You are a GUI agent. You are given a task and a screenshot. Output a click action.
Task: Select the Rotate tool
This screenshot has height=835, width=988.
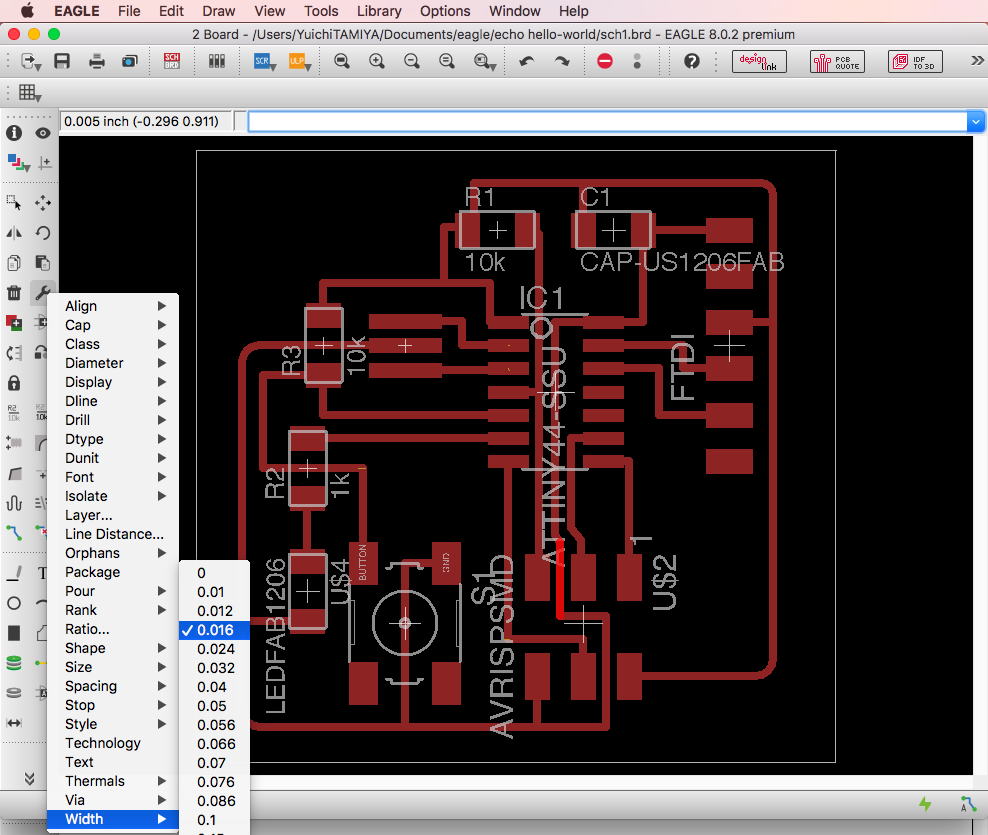43,233
